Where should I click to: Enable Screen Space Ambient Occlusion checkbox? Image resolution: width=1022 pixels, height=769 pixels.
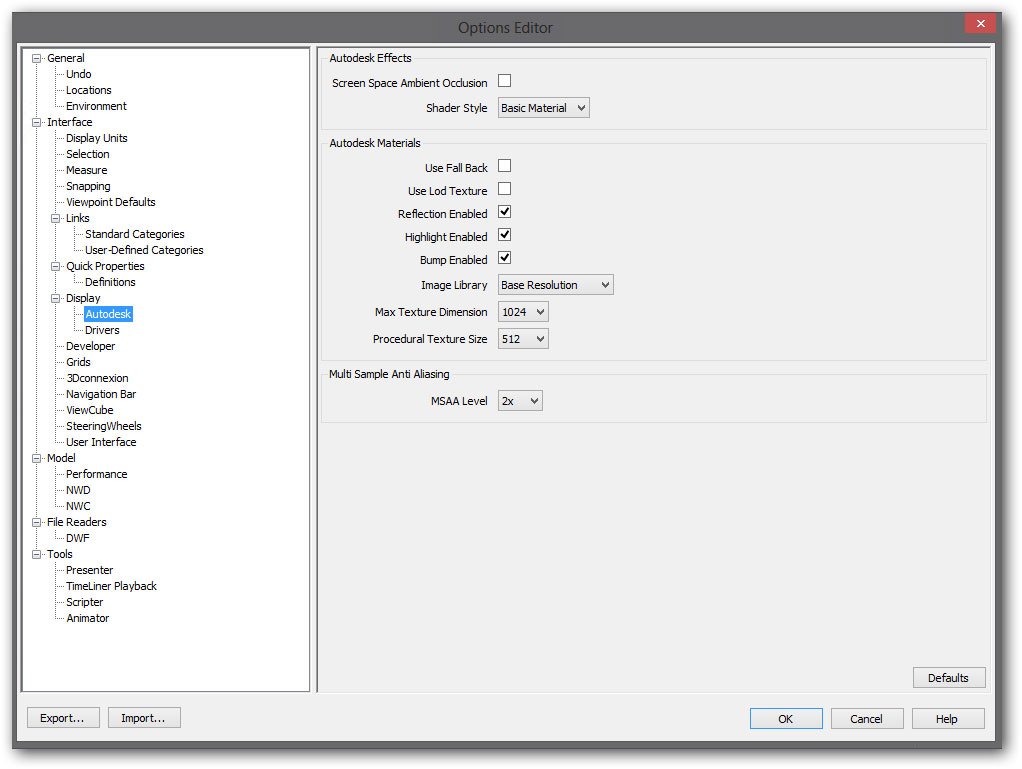coord(505,81)
